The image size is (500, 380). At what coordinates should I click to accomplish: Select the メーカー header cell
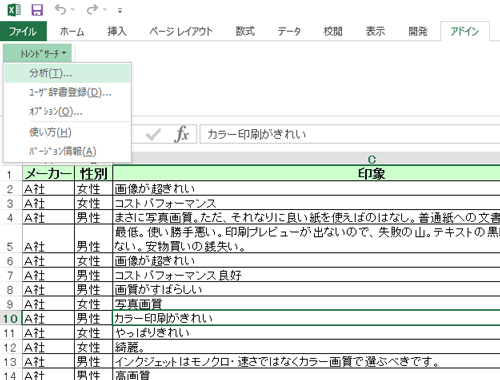tap(48, 173)
